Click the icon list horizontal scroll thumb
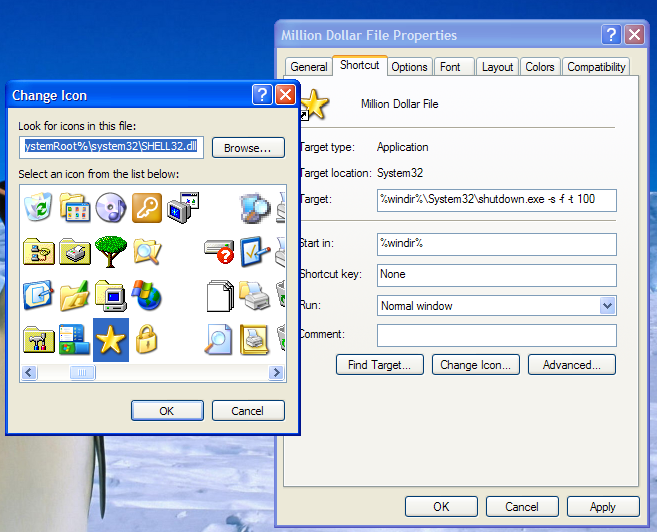Image resolution: width=657 pixels, height=532 pixels. point(82,372)
